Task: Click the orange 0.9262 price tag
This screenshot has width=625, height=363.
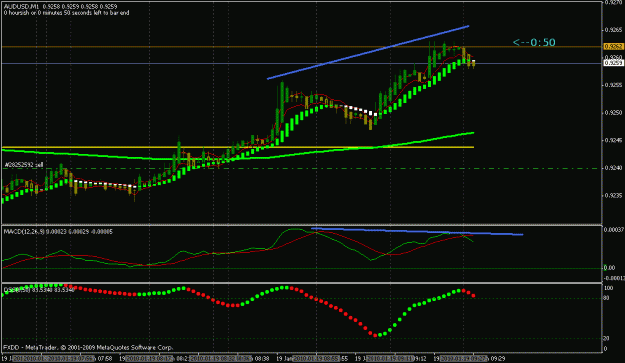Action: [613, 47]
